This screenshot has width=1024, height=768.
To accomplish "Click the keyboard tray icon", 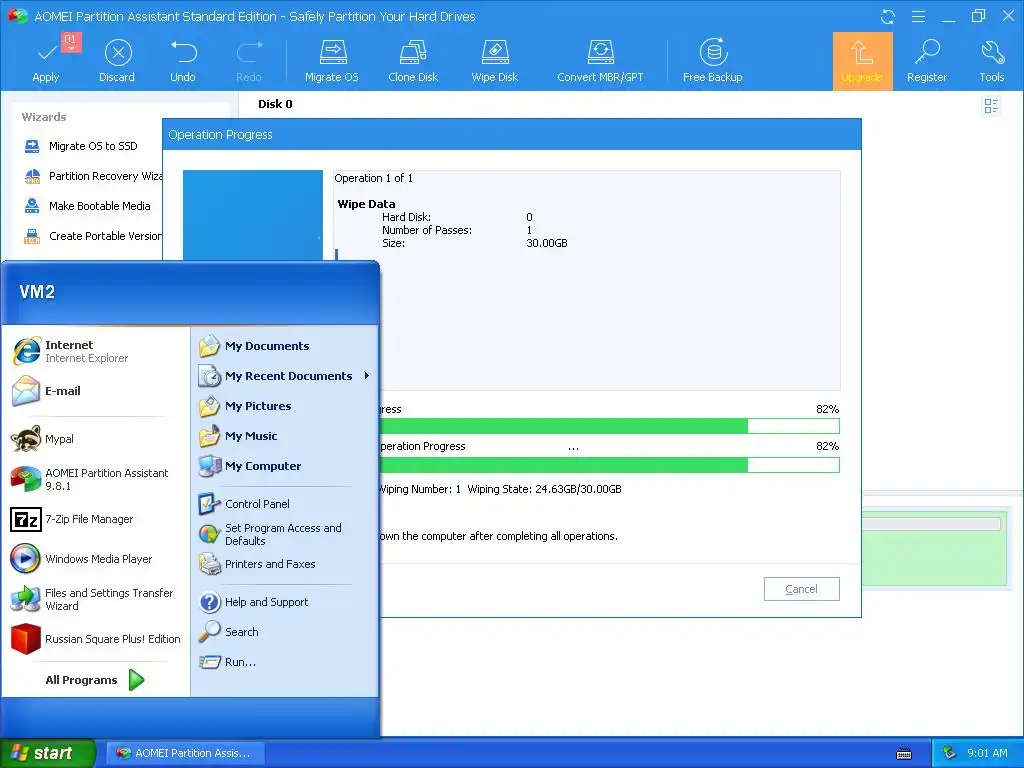I will [904, 754].
